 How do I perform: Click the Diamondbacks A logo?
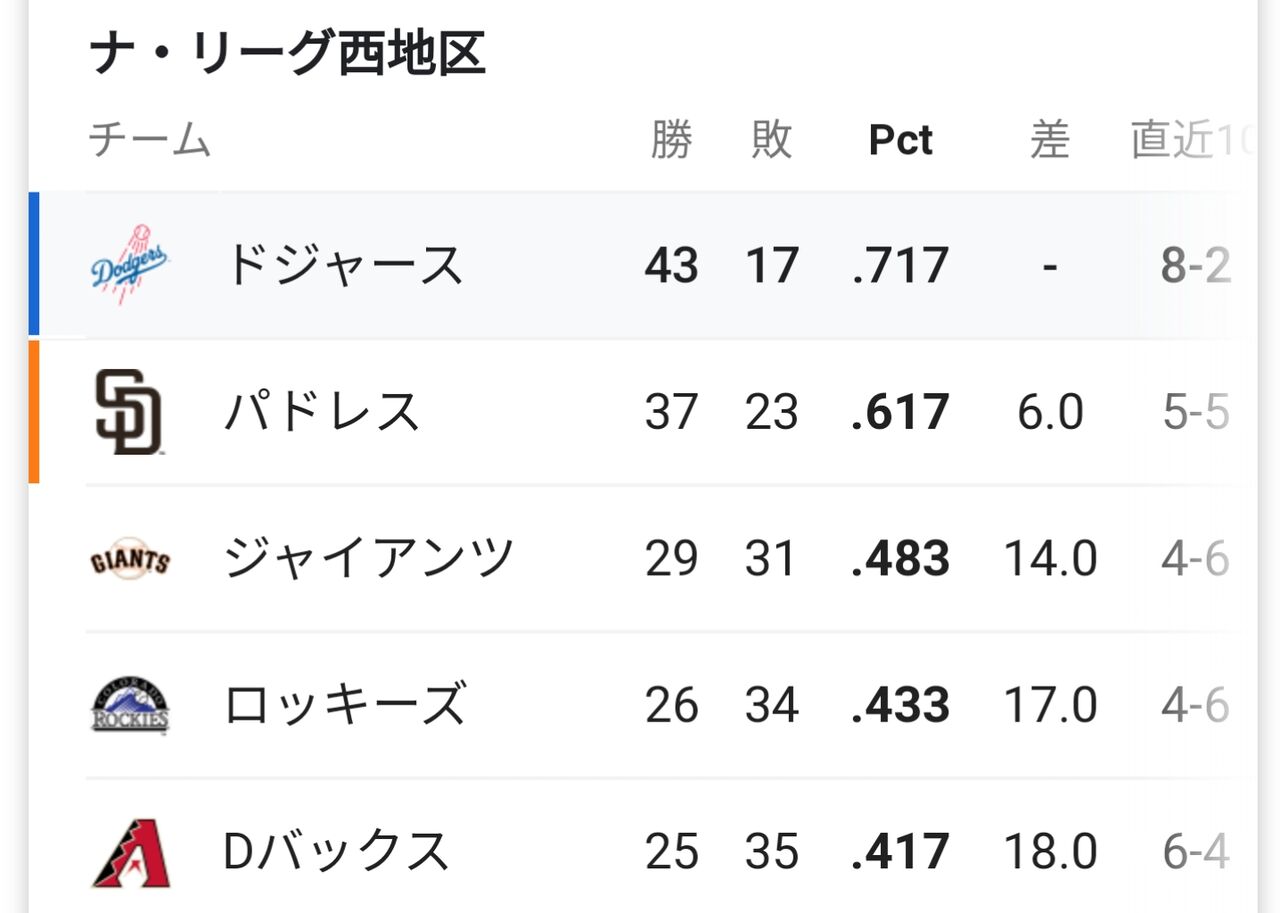click(131, 853)
